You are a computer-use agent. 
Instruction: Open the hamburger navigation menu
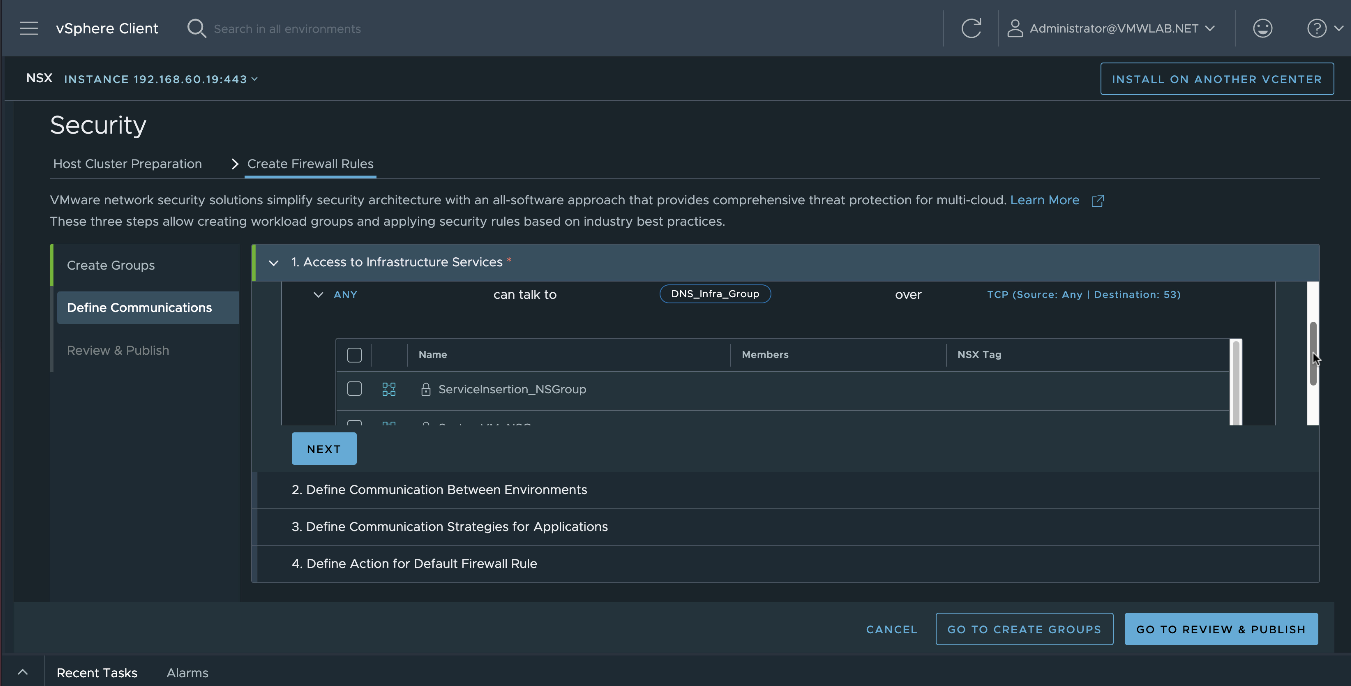(29, 28)
